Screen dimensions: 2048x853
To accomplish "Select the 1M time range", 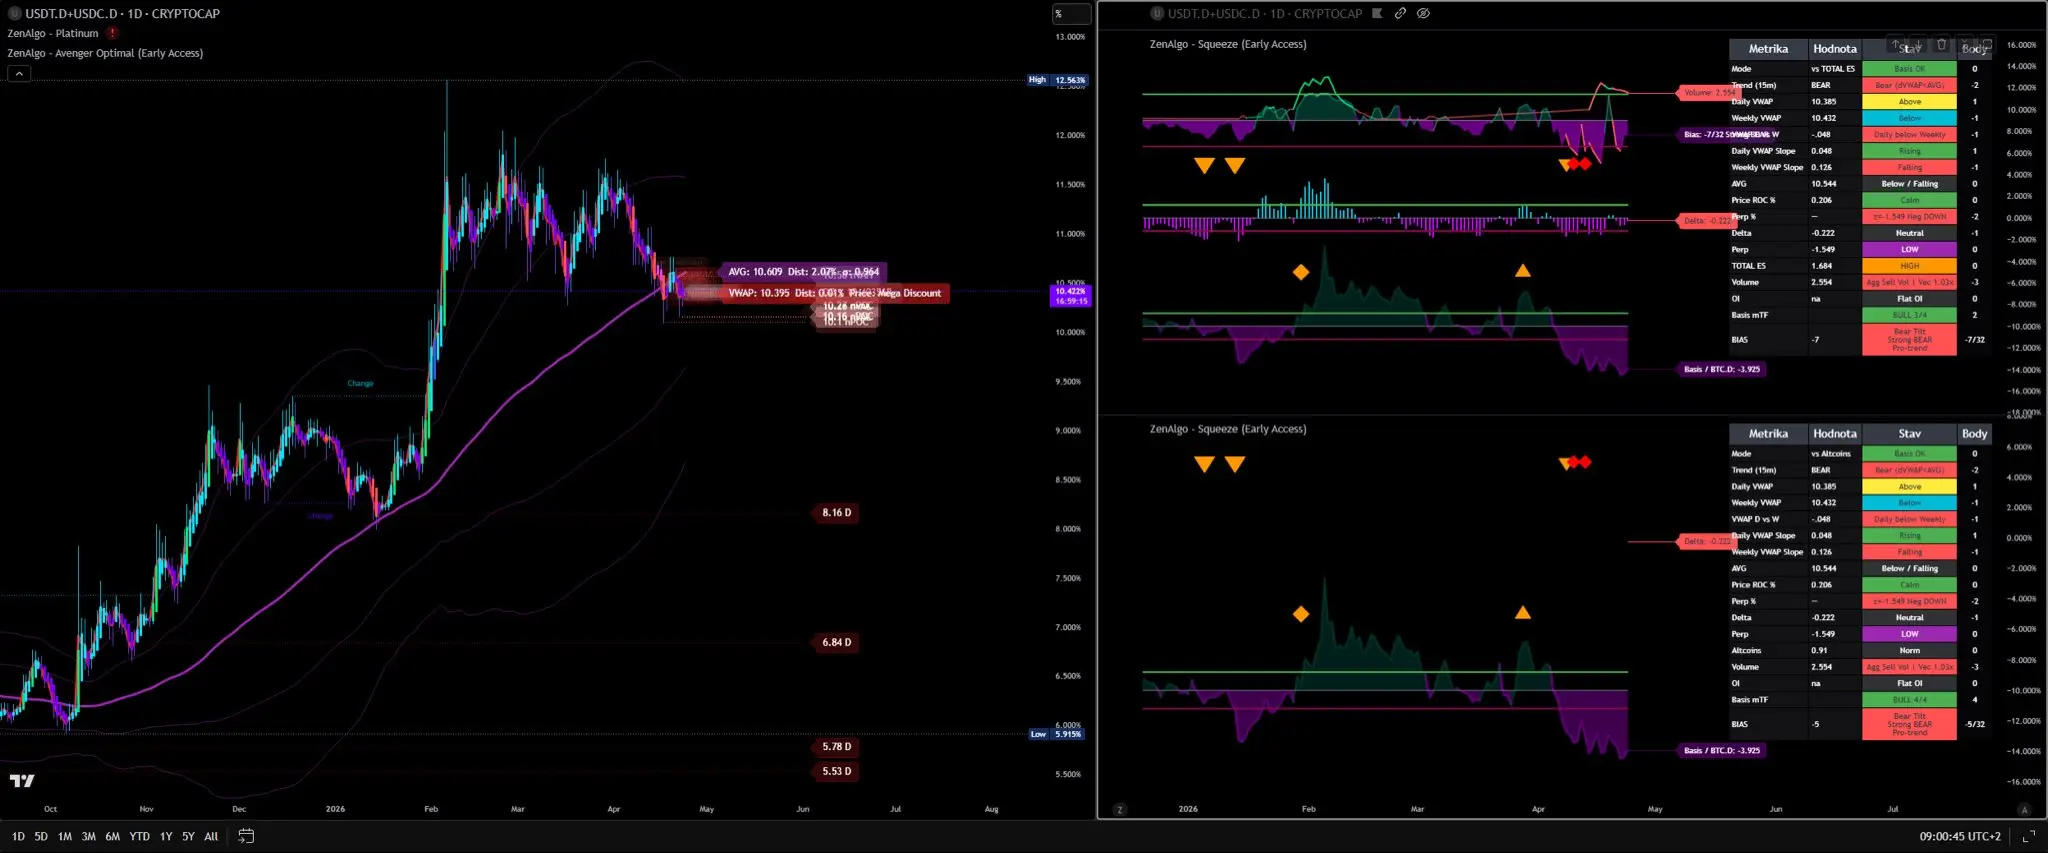I will coord(65,836).
